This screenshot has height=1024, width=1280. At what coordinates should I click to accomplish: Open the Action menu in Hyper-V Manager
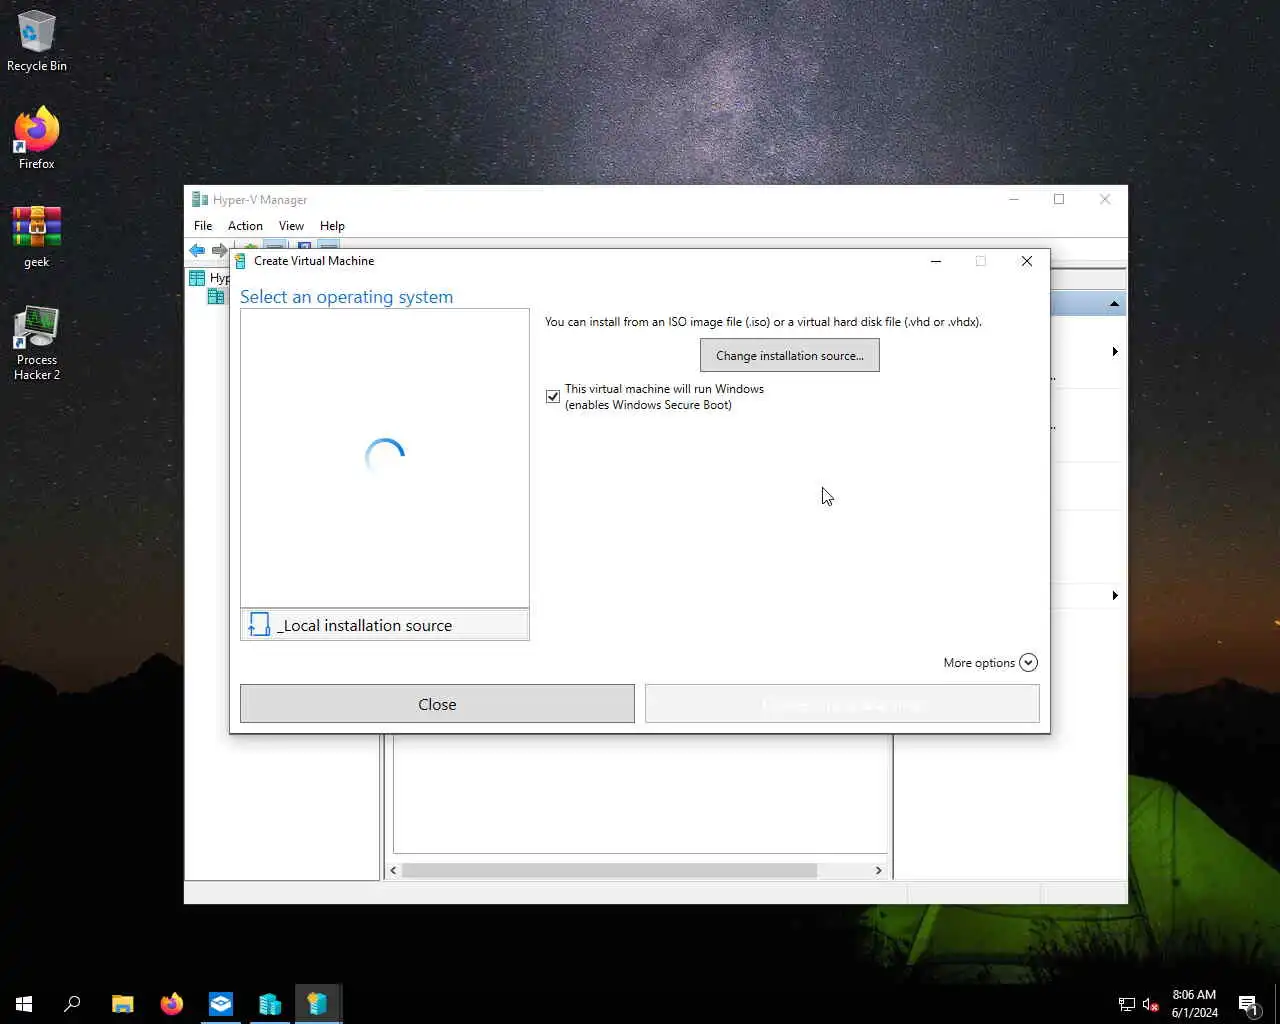pos(245,226)
